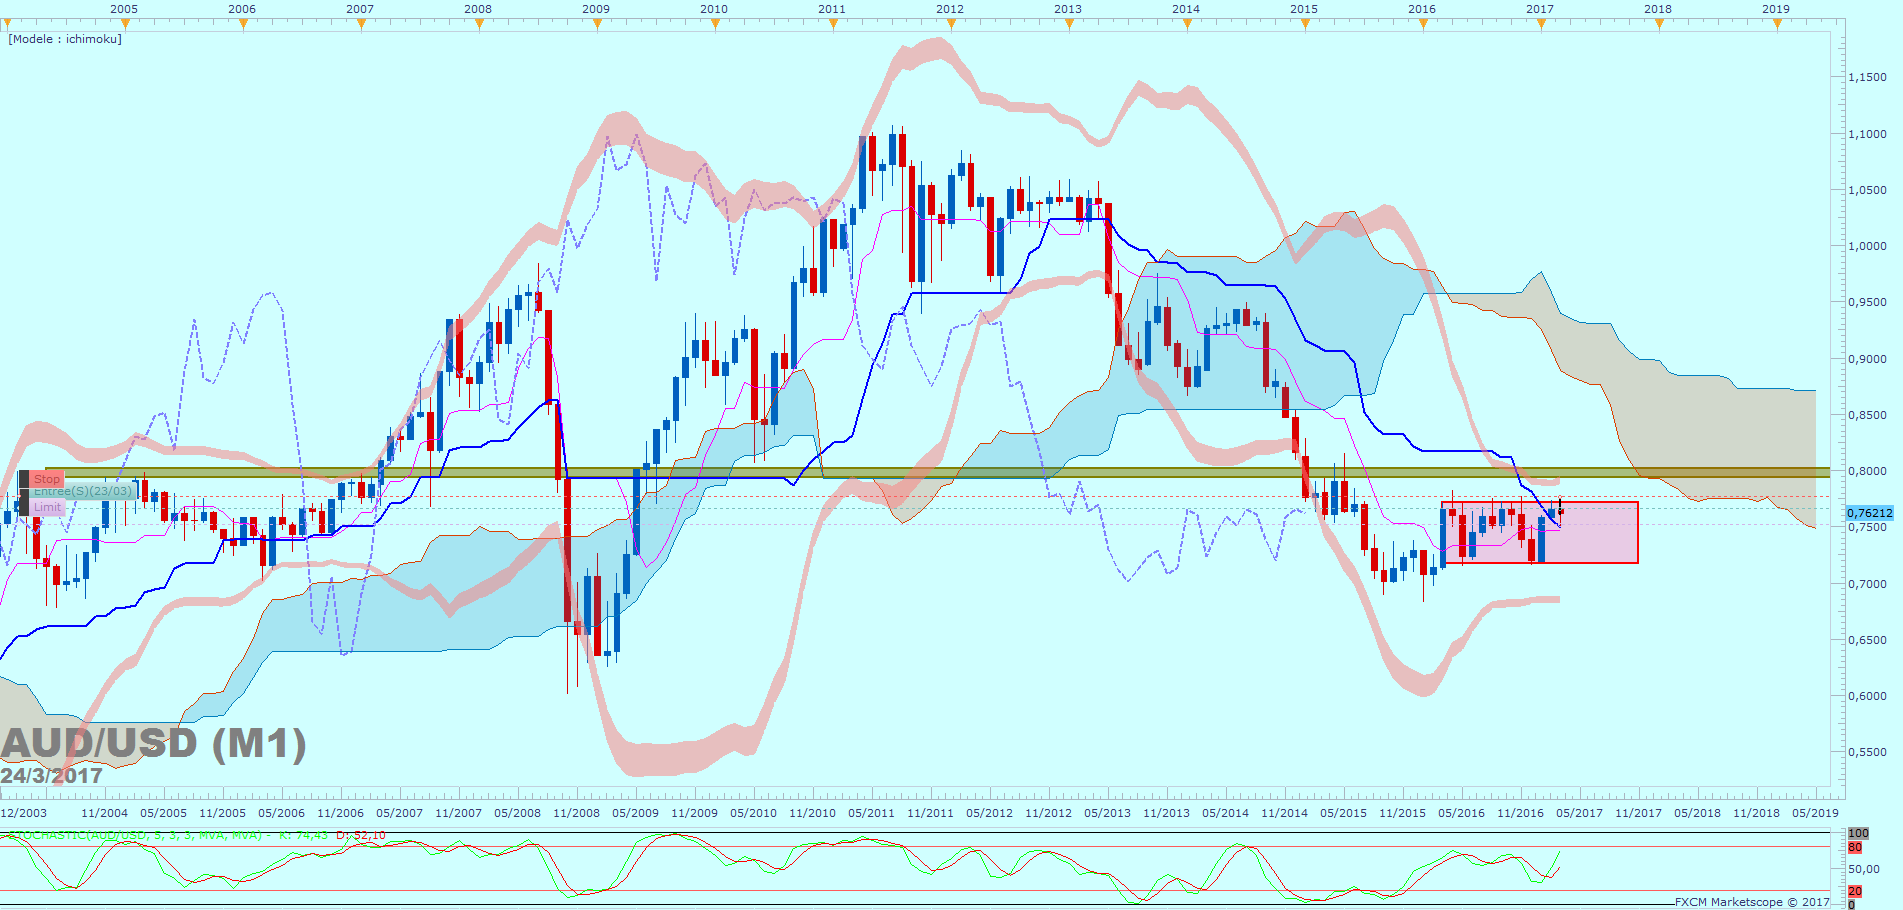Go to the 2013 year marker

click(1068, 9)
